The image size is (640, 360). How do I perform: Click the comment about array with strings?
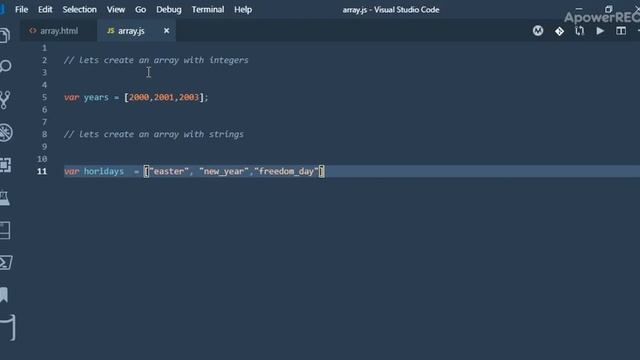coord(154,134)
